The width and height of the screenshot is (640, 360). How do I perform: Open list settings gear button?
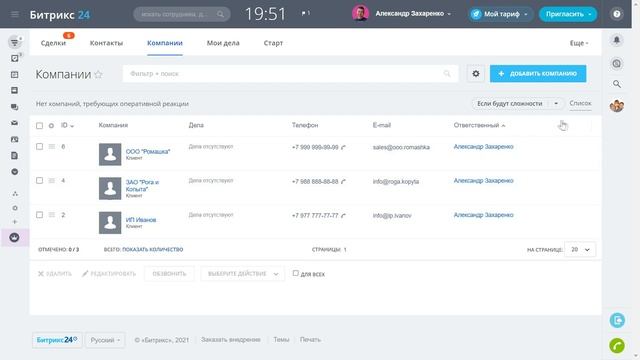click(x=476, y=74)
